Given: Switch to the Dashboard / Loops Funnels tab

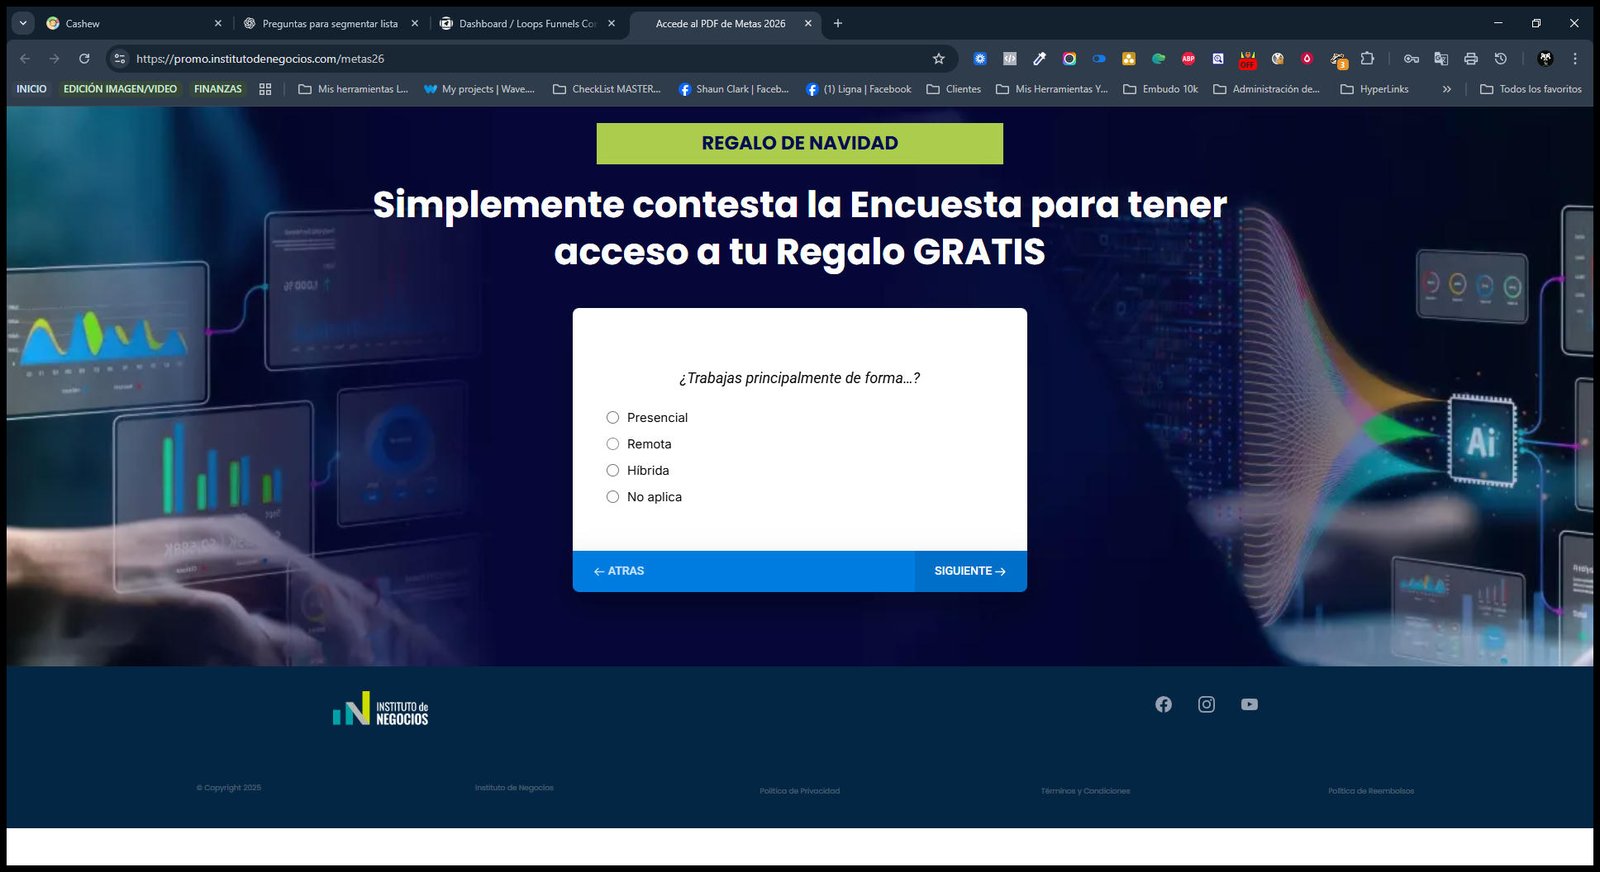Looking at the screenshot, I should [527, 23].
